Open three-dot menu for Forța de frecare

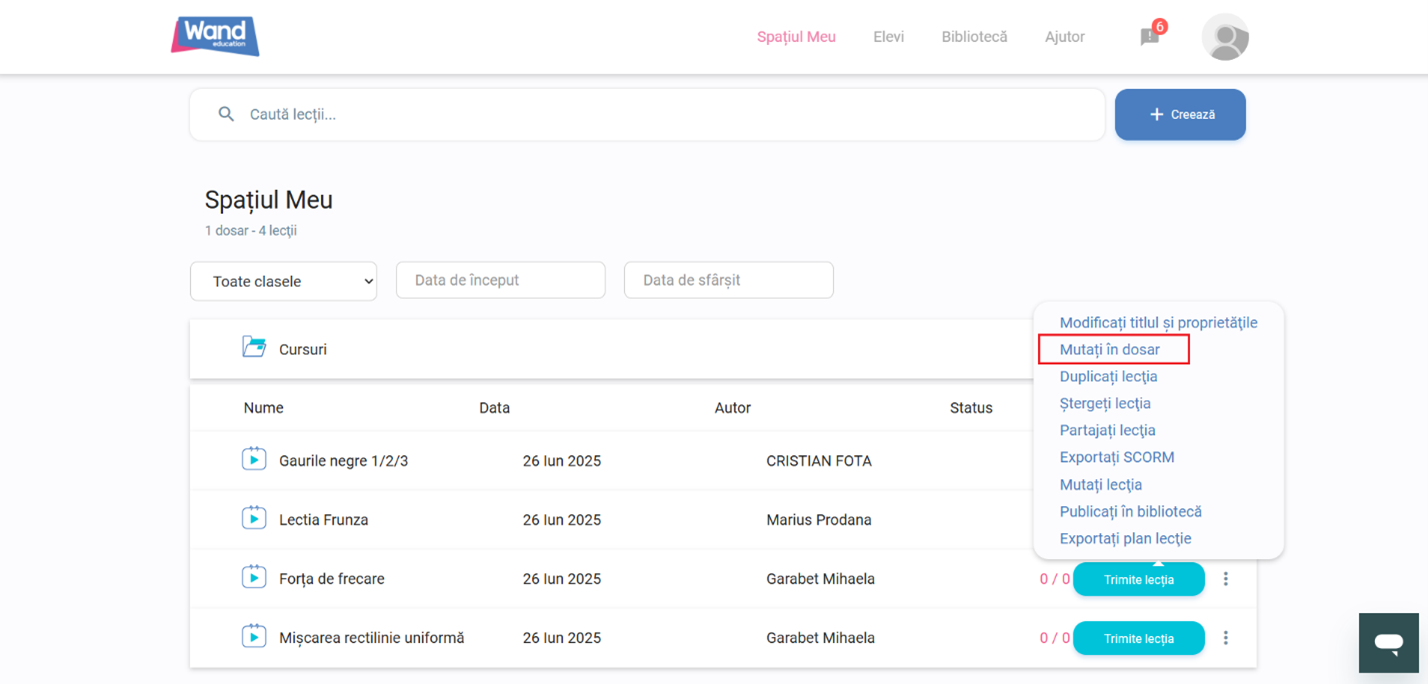[x=1226, y=579]
